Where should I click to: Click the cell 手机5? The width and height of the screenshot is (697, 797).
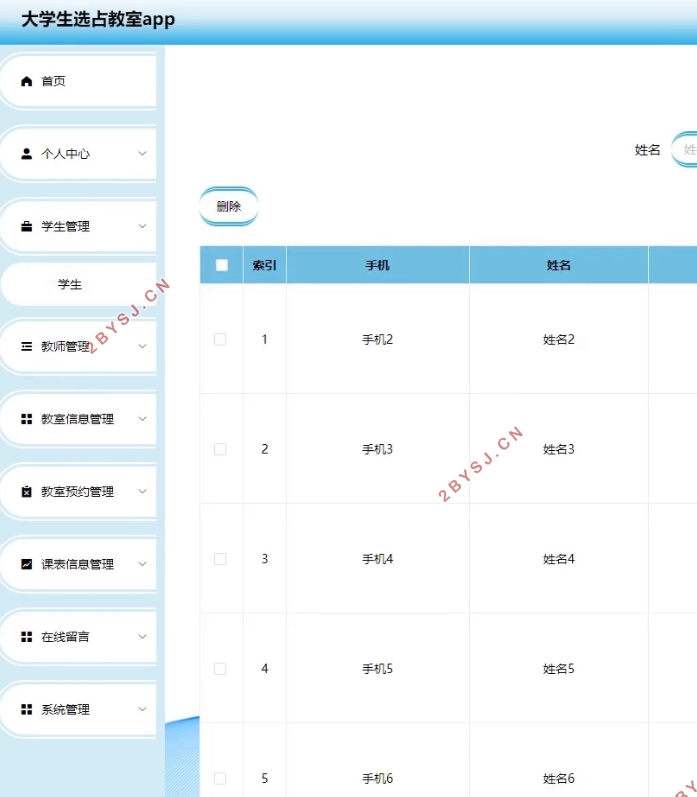pyautogui.click(x=378, y=669)
